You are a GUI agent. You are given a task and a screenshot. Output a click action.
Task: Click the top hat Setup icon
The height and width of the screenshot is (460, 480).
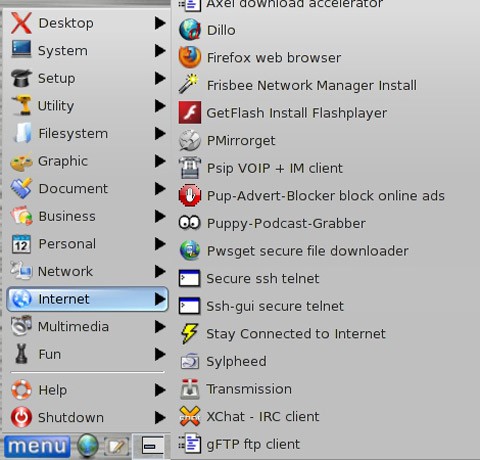click(21, 78)
